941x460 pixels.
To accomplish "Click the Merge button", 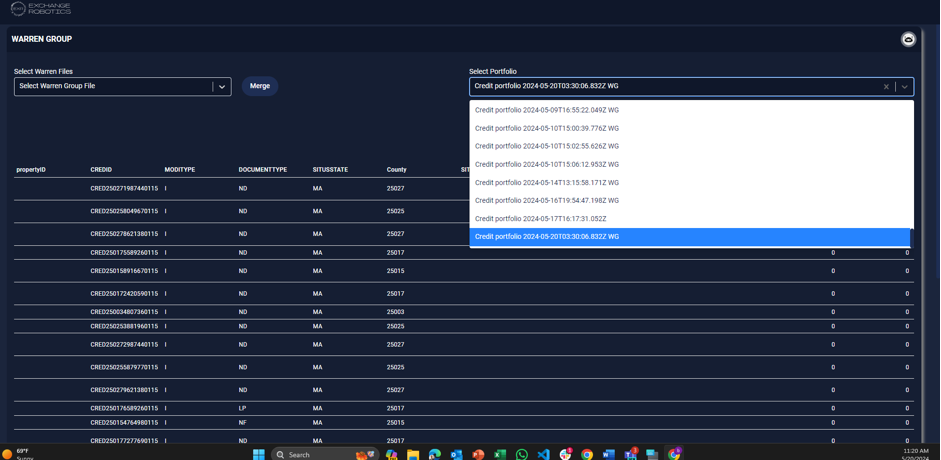I will [x=260, y=86].
